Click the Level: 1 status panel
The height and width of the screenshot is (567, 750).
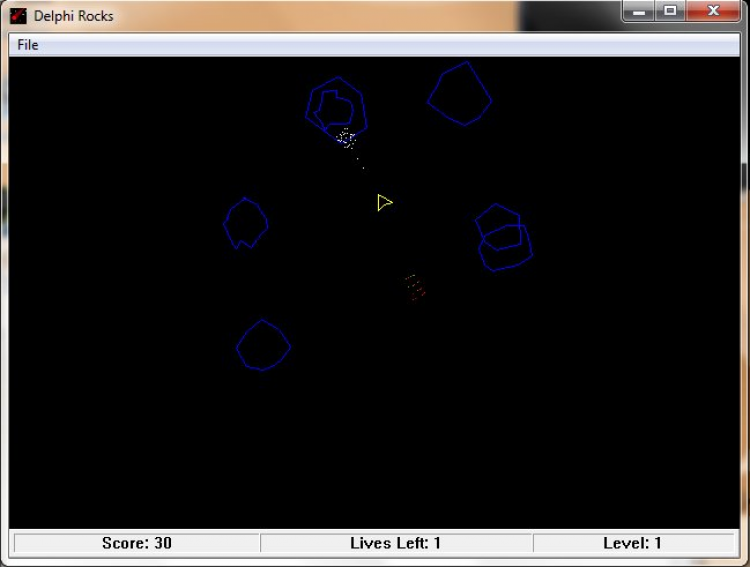point(633,543)
